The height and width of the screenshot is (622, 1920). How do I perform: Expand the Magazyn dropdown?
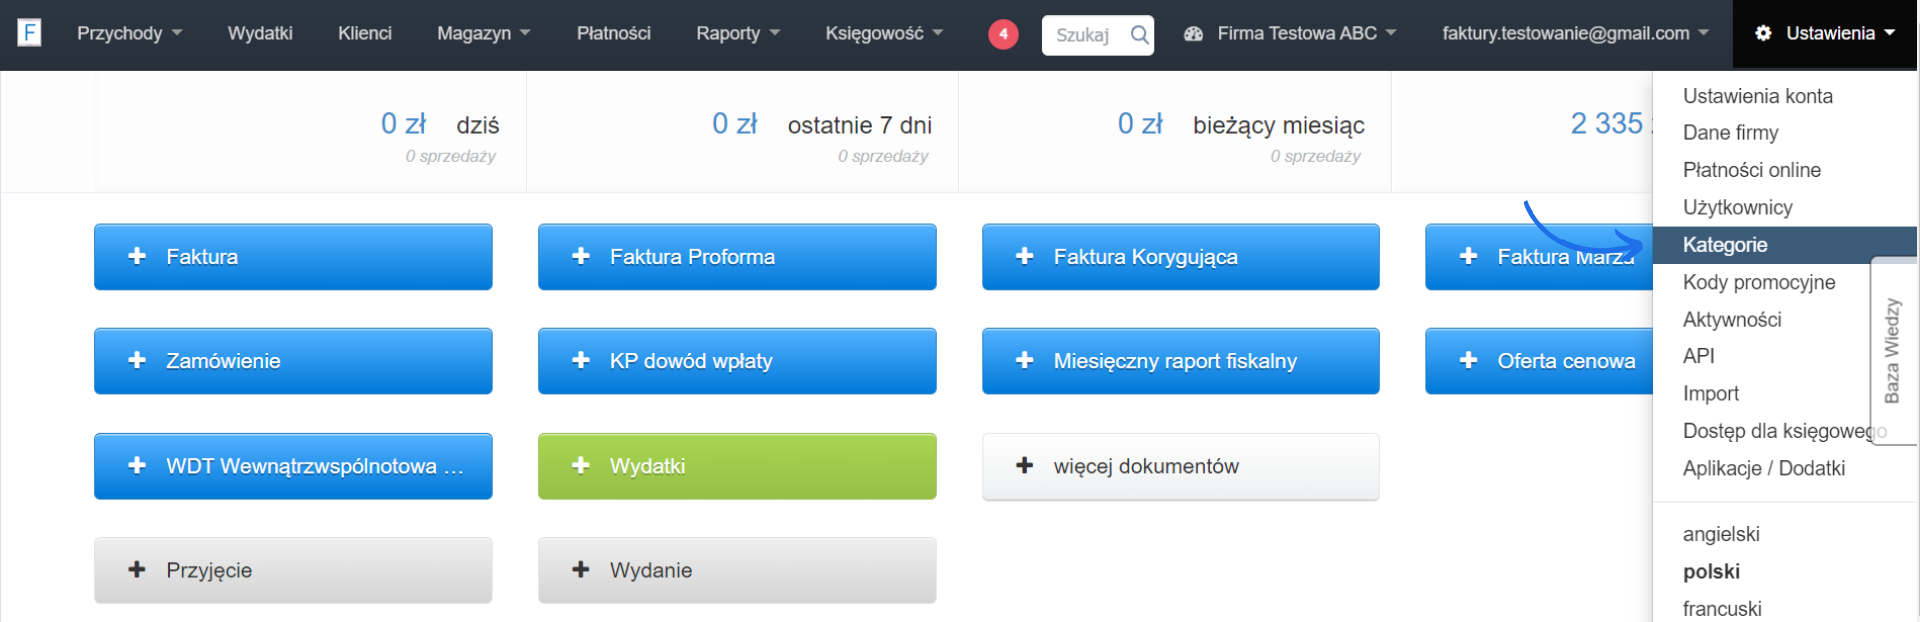click(x=484, y=33)
